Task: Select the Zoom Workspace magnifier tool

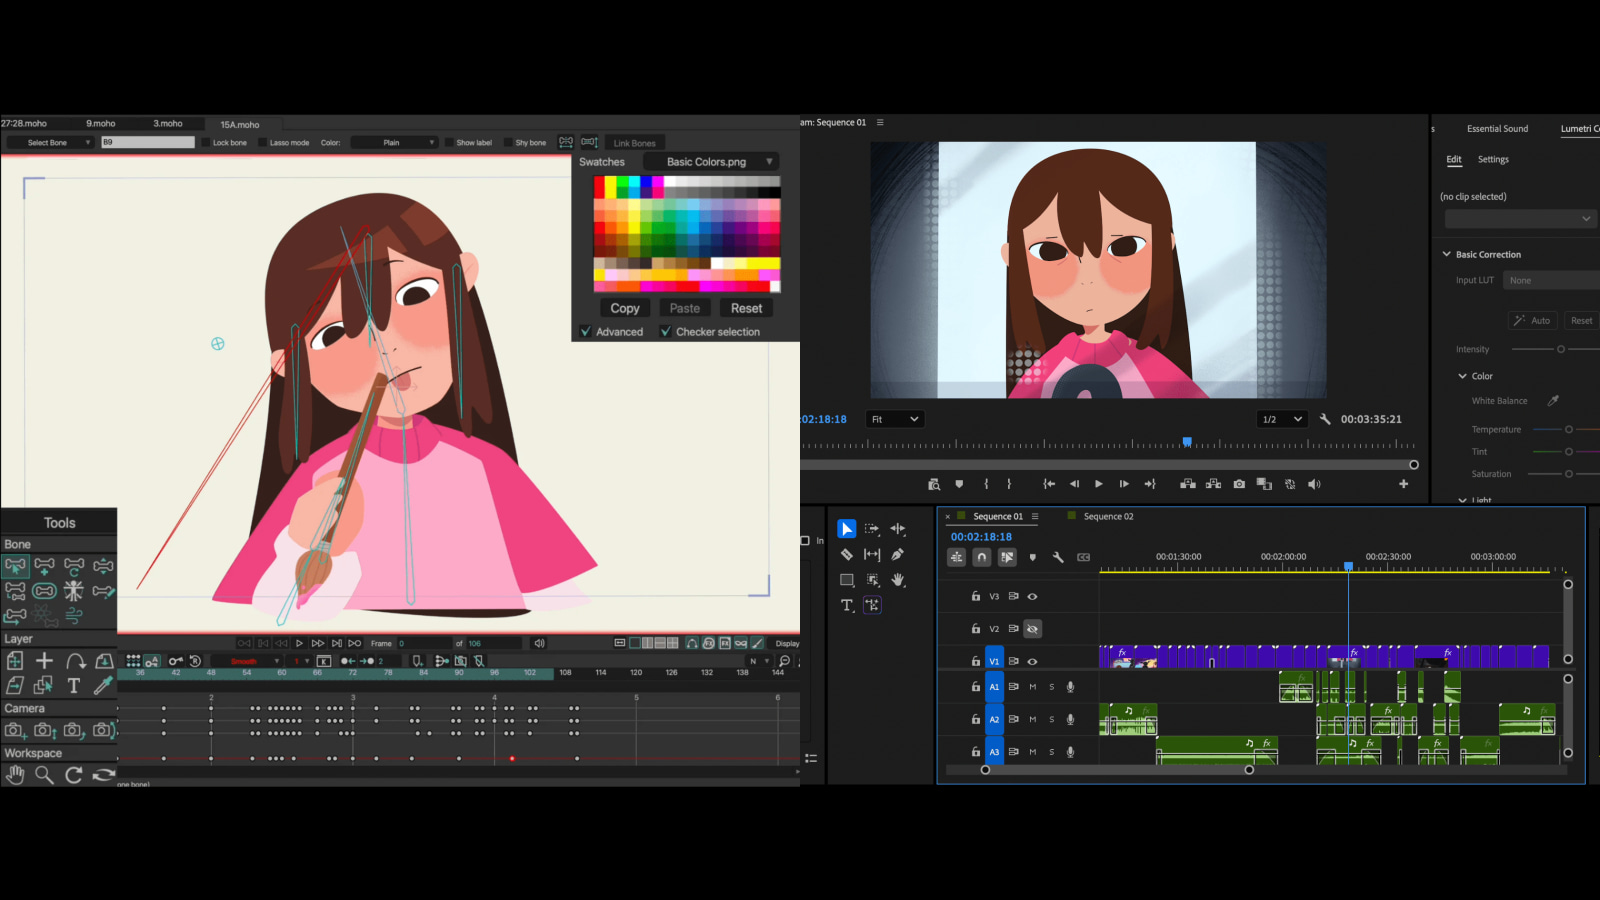Action: (x=44, y=775)
